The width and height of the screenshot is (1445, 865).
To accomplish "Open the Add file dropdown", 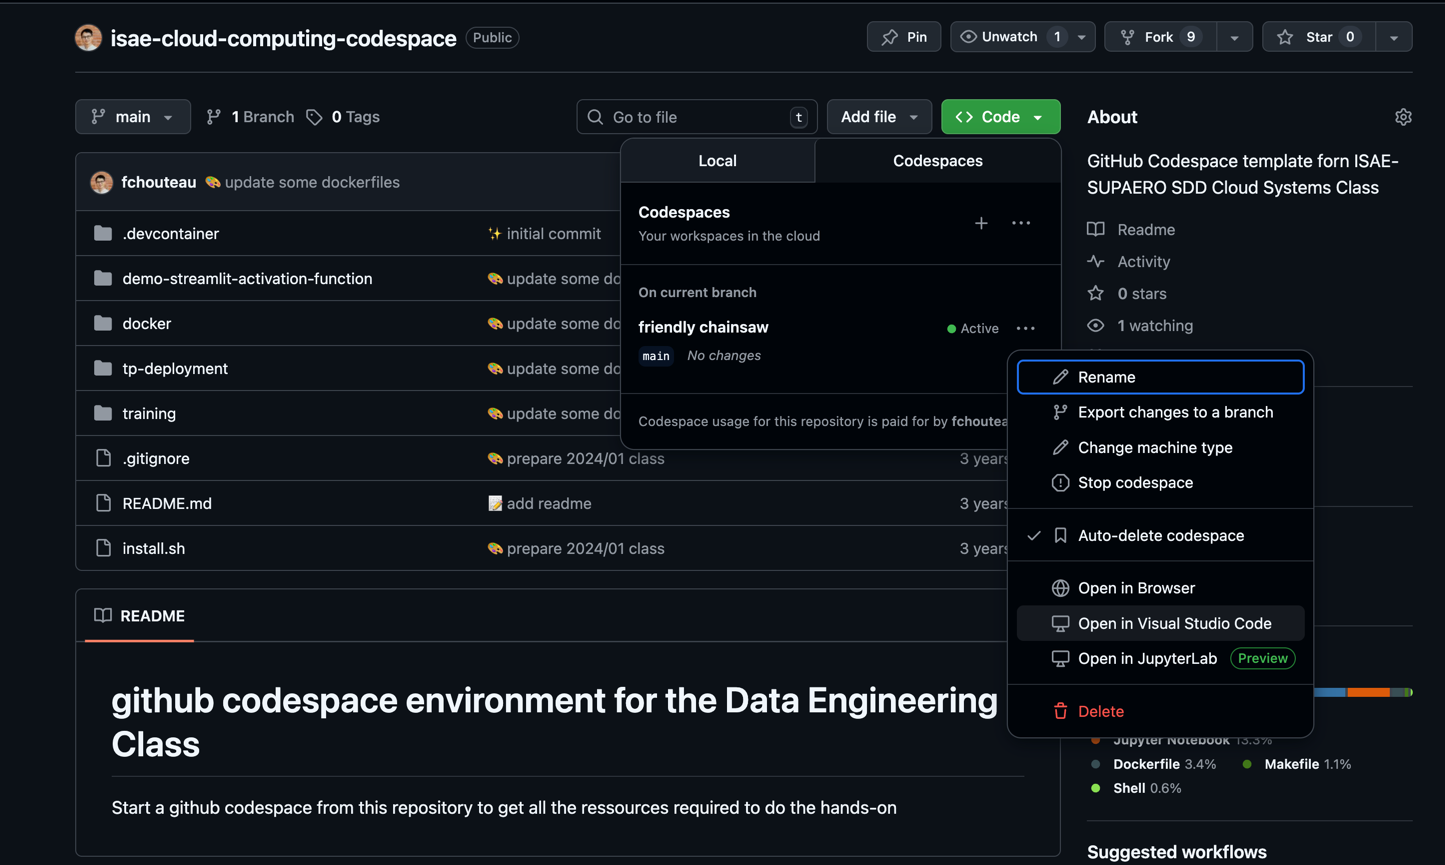I will point(878,117).
